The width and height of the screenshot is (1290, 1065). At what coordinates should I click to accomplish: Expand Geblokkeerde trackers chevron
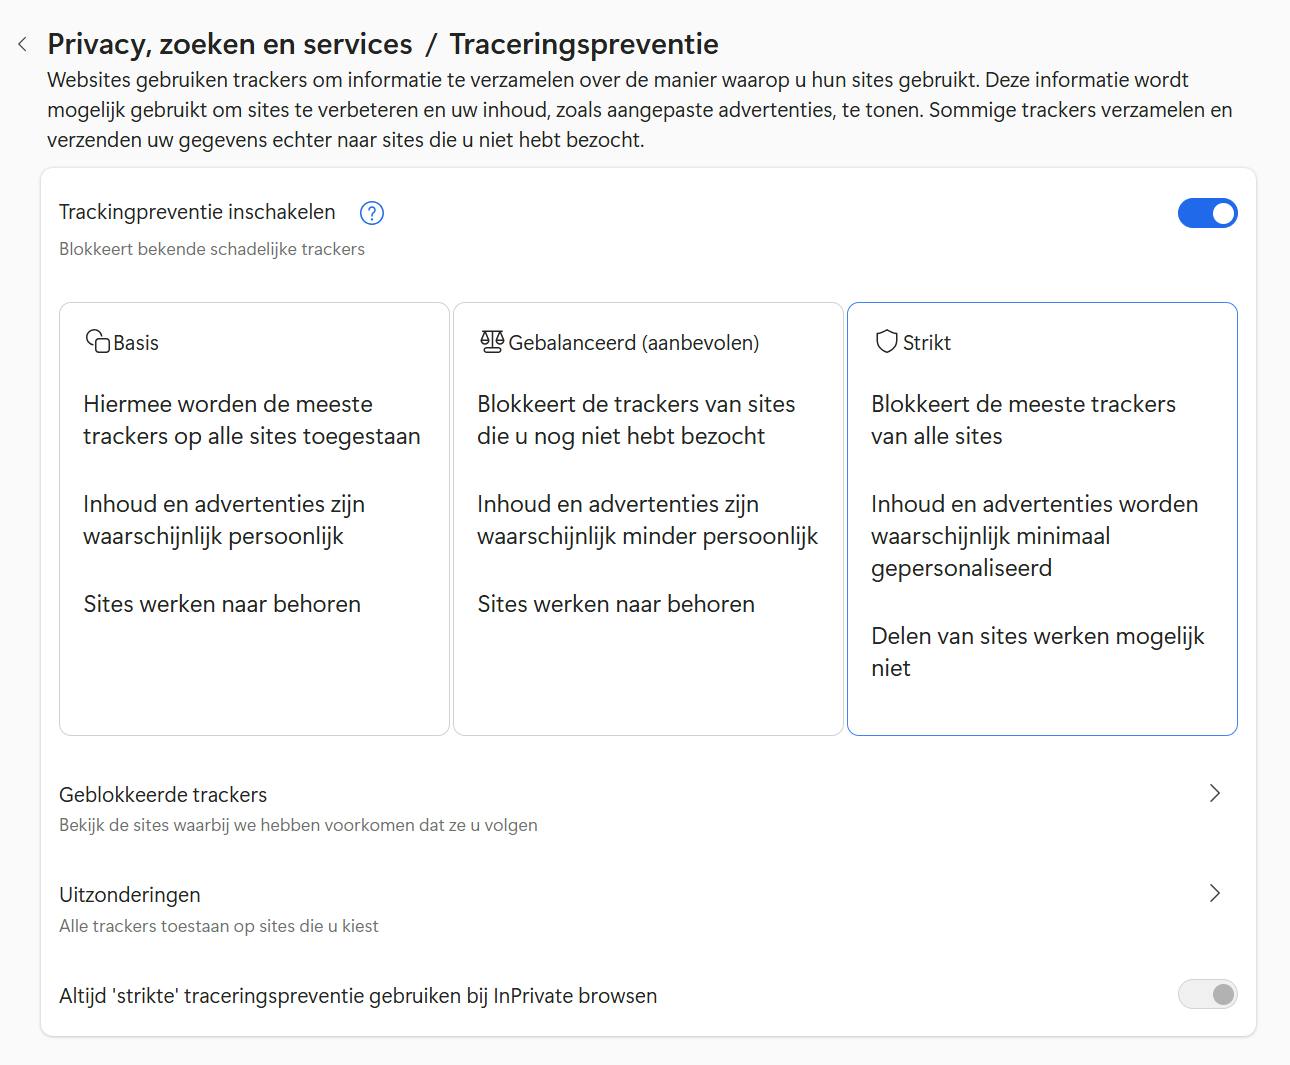tap(1215, 793)
